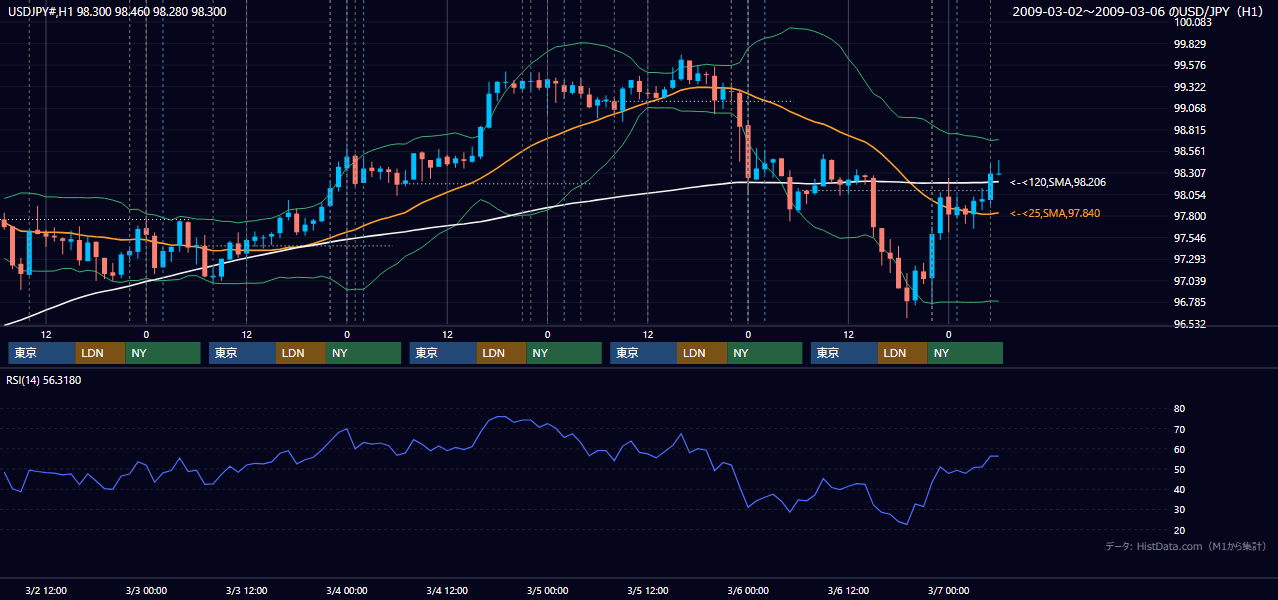Click RSI scale level 30
Image resolution: width=1278 pixels, height=600 pixels.
click(x=1179, y=509)
